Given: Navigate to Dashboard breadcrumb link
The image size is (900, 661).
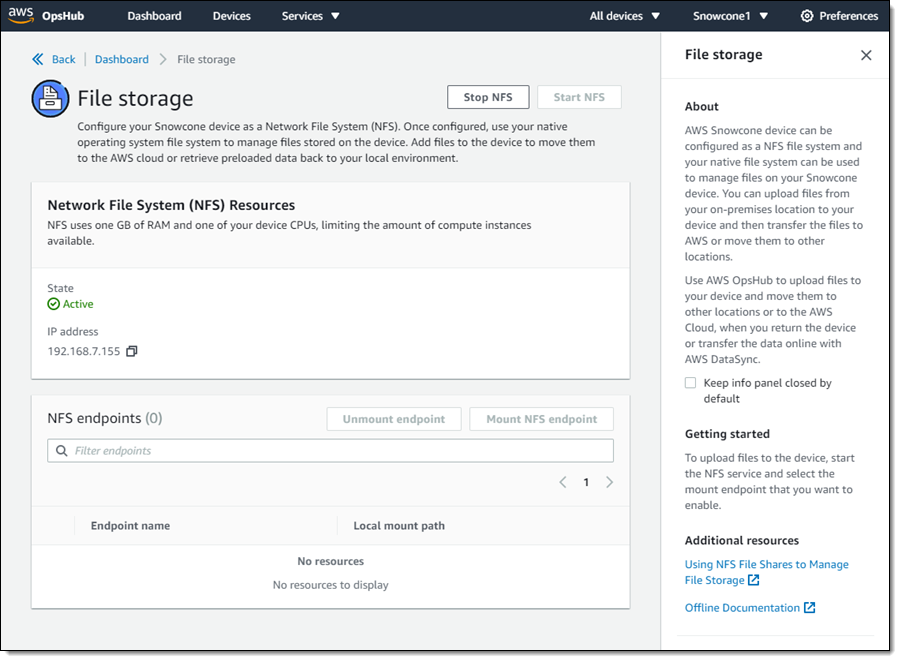Looking at the screenshot, I should tap(123, 59).
